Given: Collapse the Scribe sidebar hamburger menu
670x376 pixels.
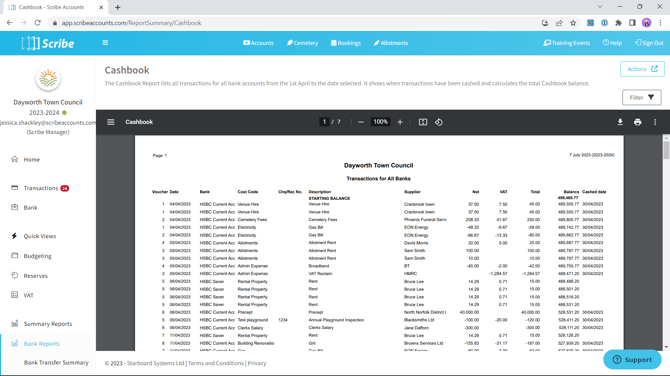Looking at the screenshot, I should pyautogui.click(x=105, y=43).
